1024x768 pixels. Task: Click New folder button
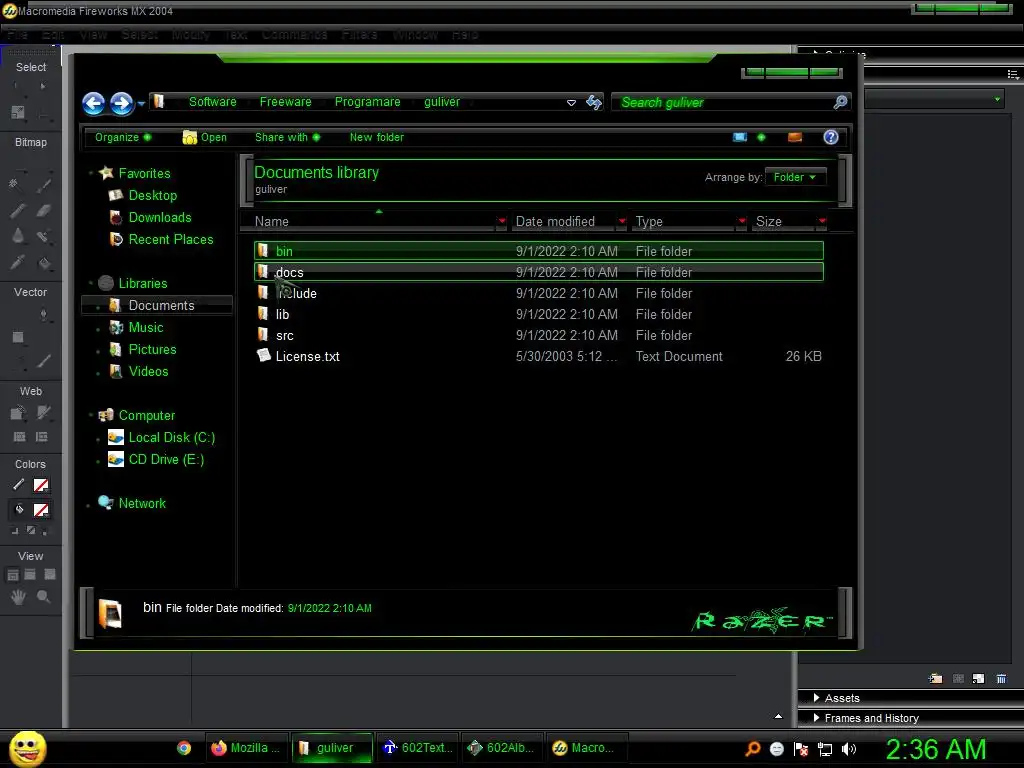[x=377, y=137]
